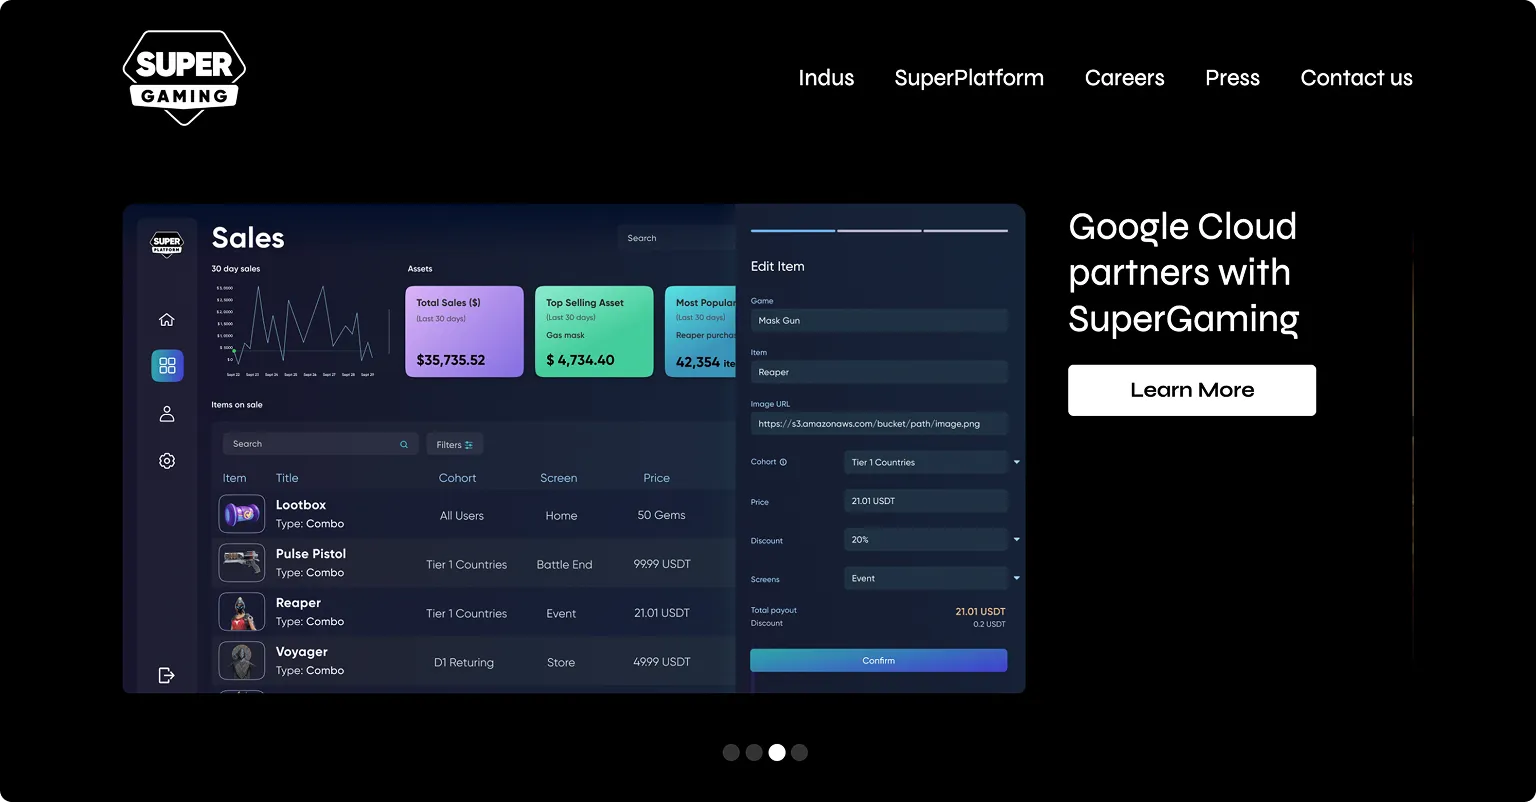Image resolution: width=1536 pixels, height=802 pixels.
Task: Go to the Careers page
Action: tap(1124, 78)
